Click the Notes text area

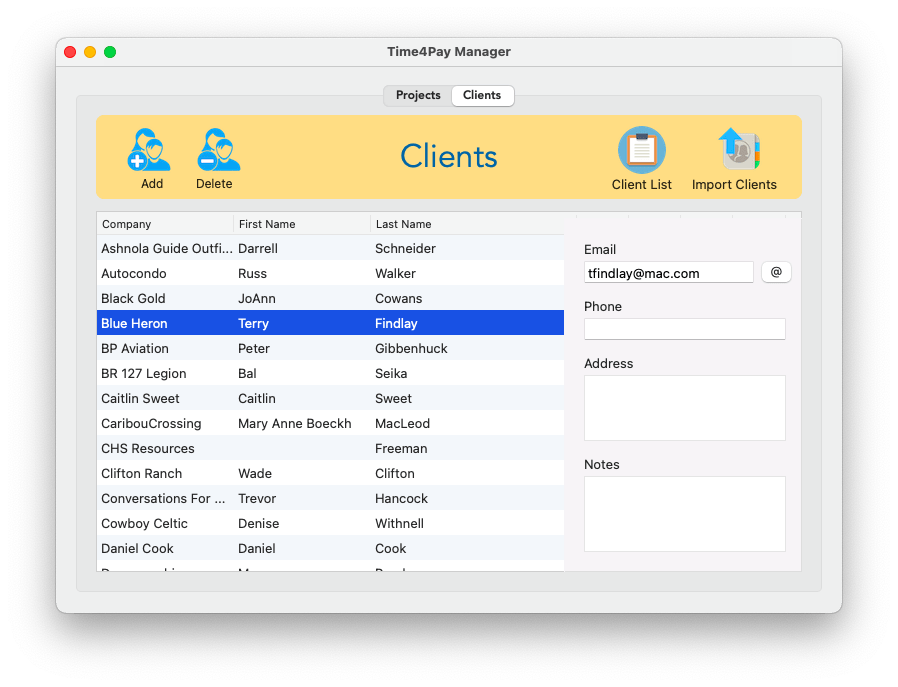pos(684,514)
